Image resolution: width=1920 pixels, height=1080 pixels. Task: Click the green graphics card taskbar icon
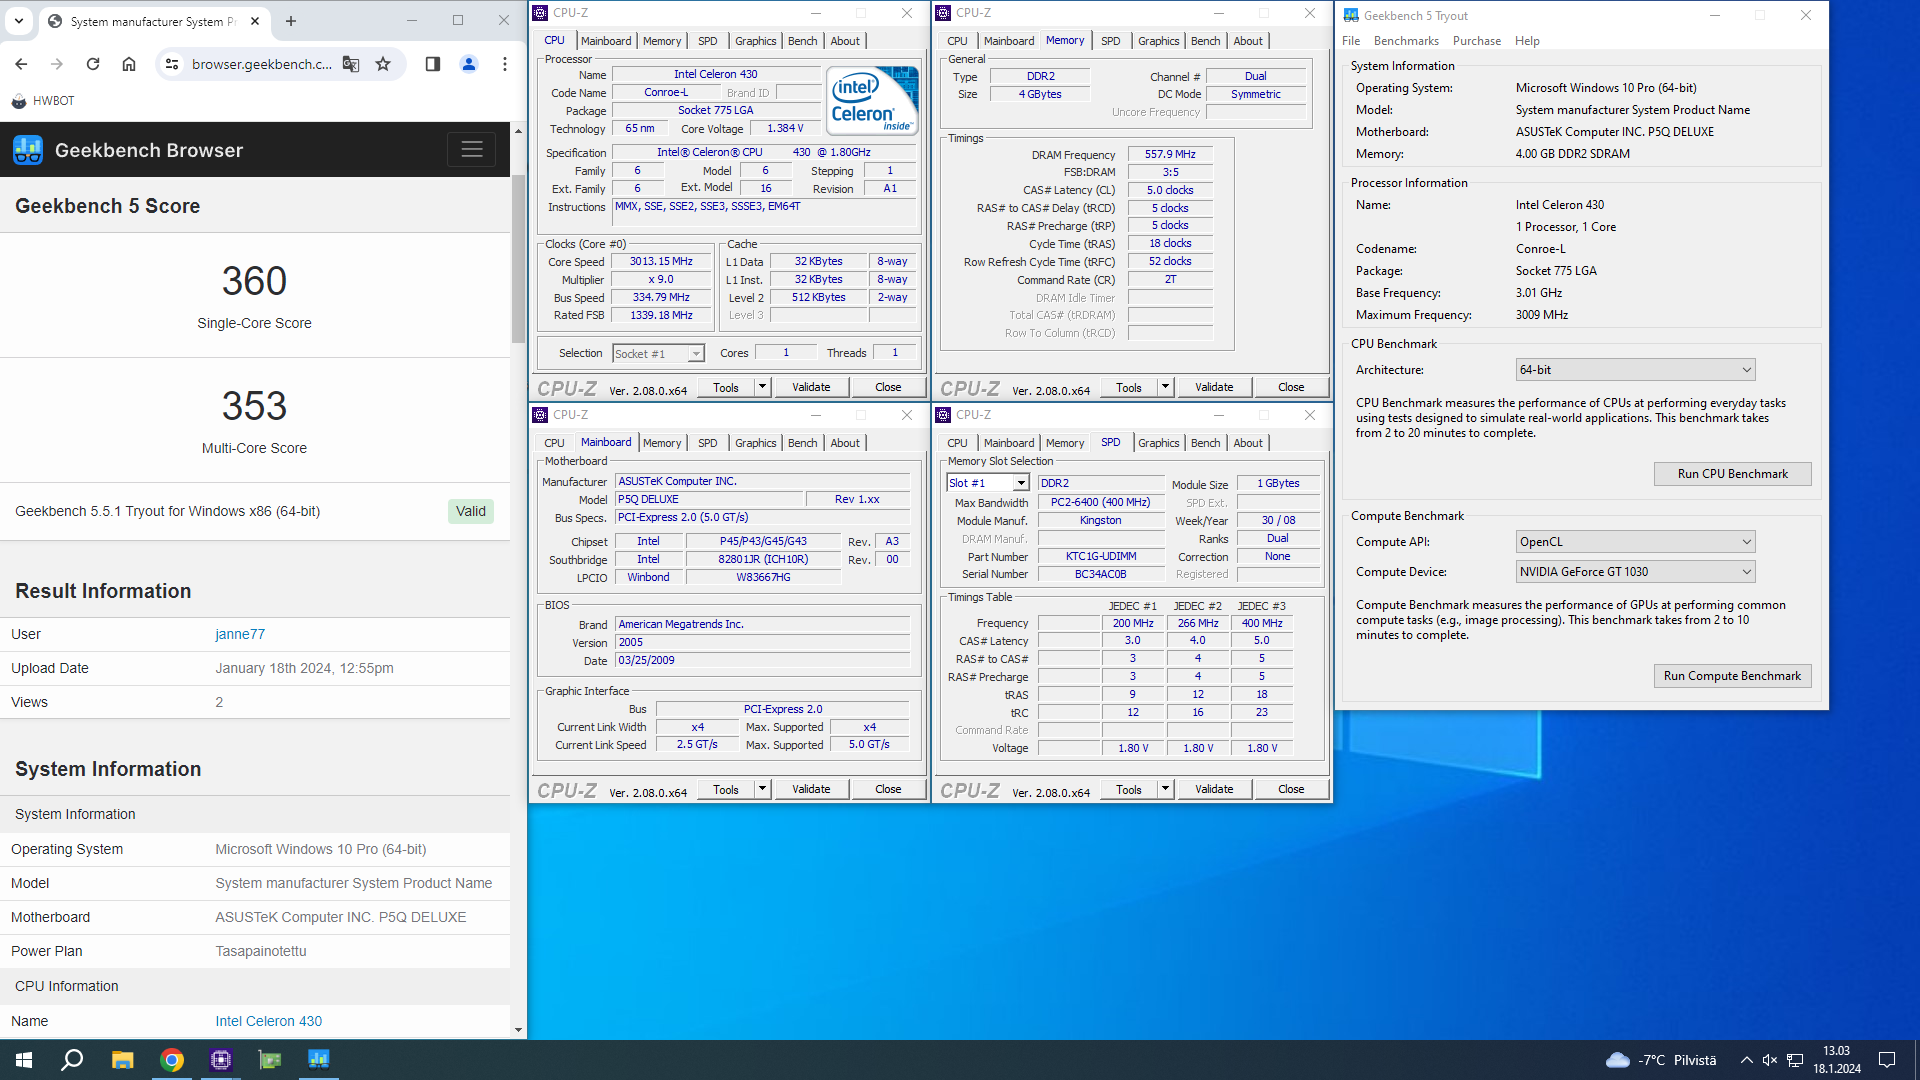pos(270,1060)
